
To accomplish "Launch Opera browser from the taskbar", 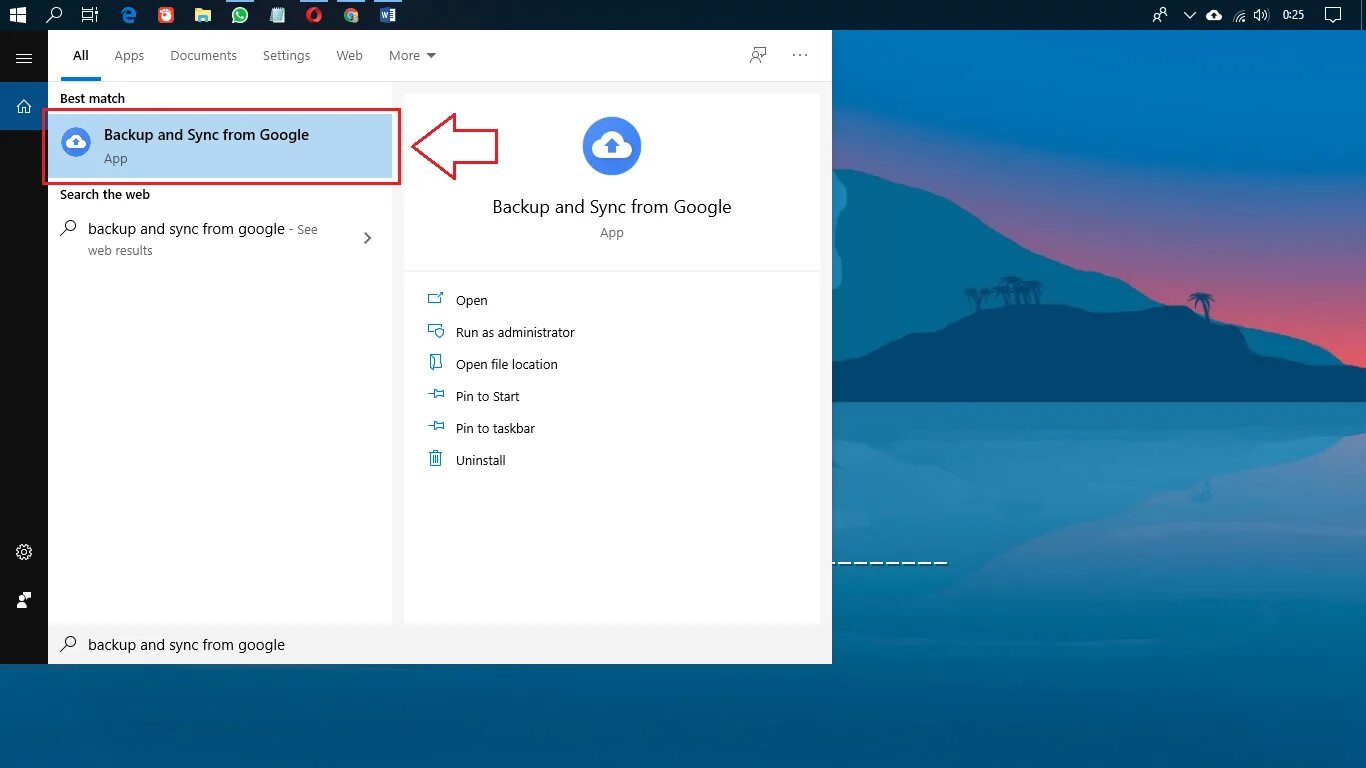I will pyautogui.click(x=314, y=15).
